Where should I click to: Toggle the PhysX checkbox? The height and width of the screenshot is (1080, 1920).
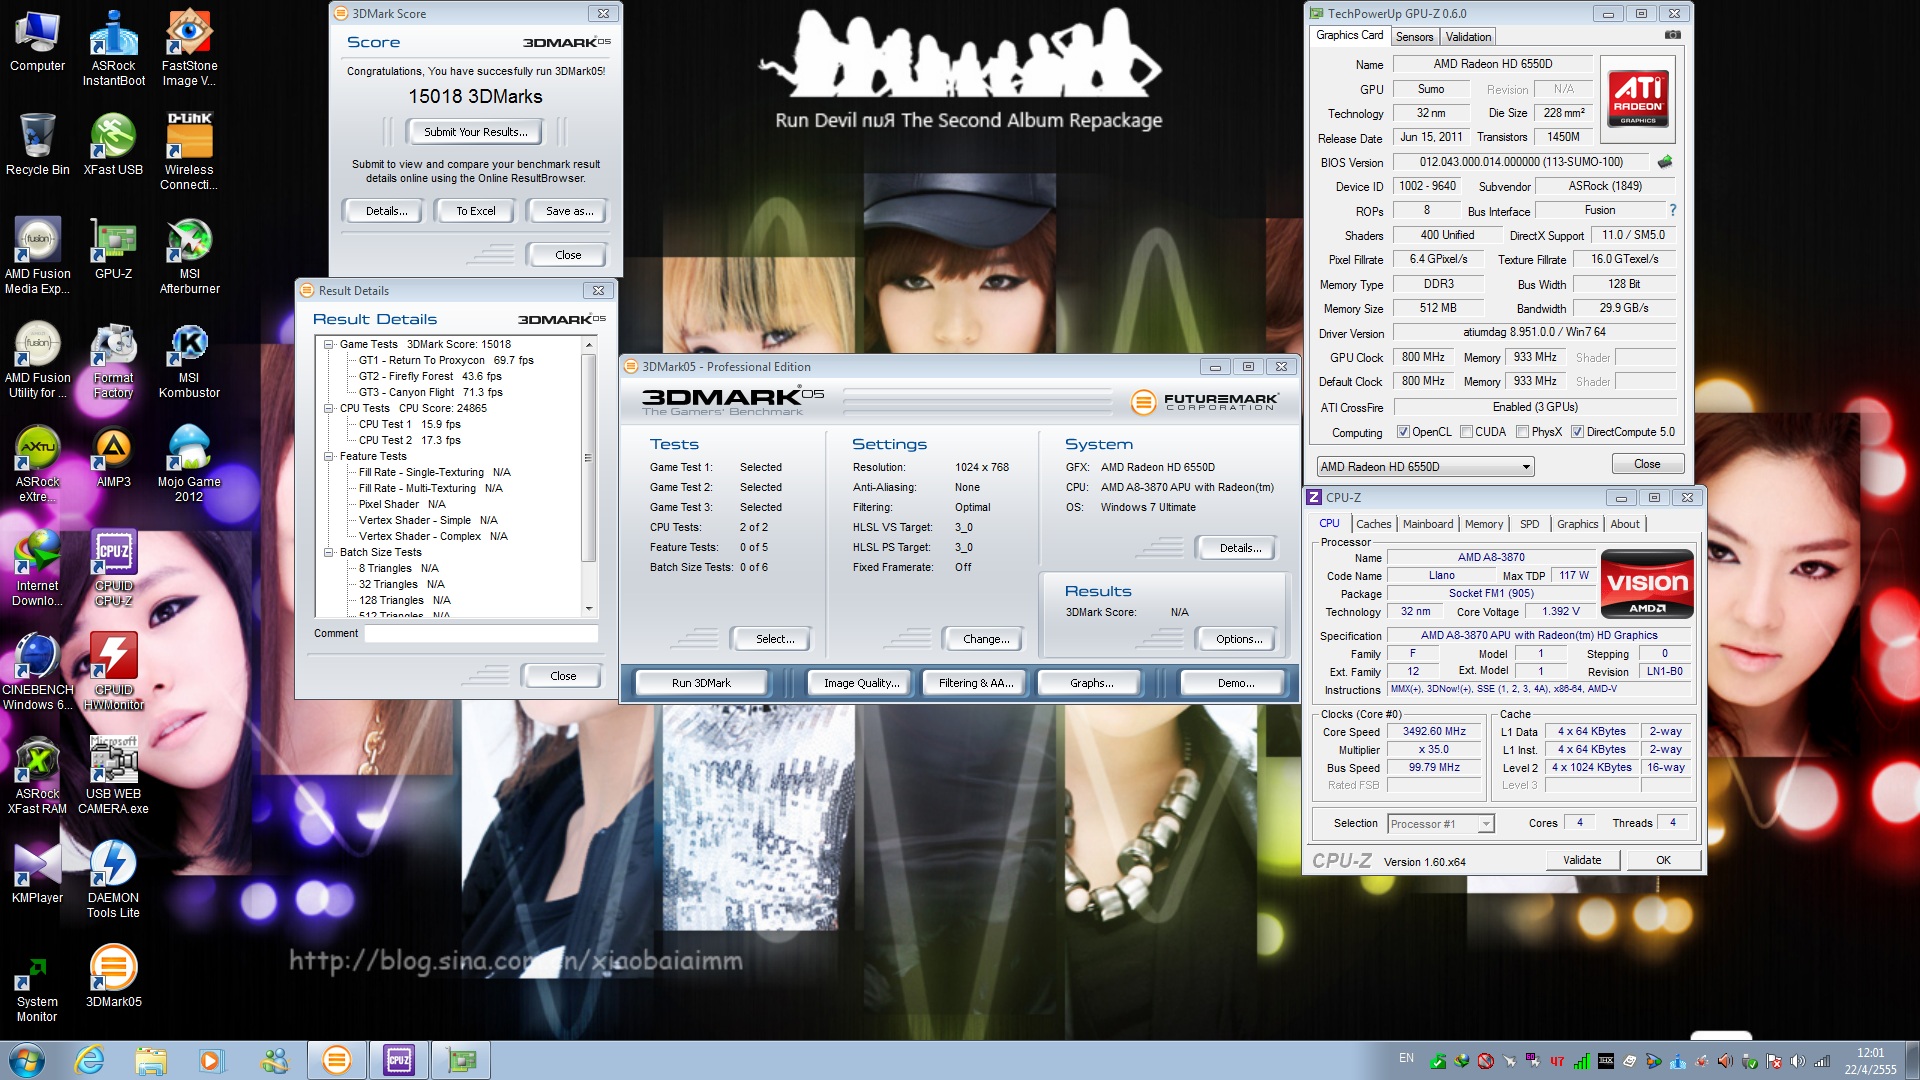(x=1522, y=432)
